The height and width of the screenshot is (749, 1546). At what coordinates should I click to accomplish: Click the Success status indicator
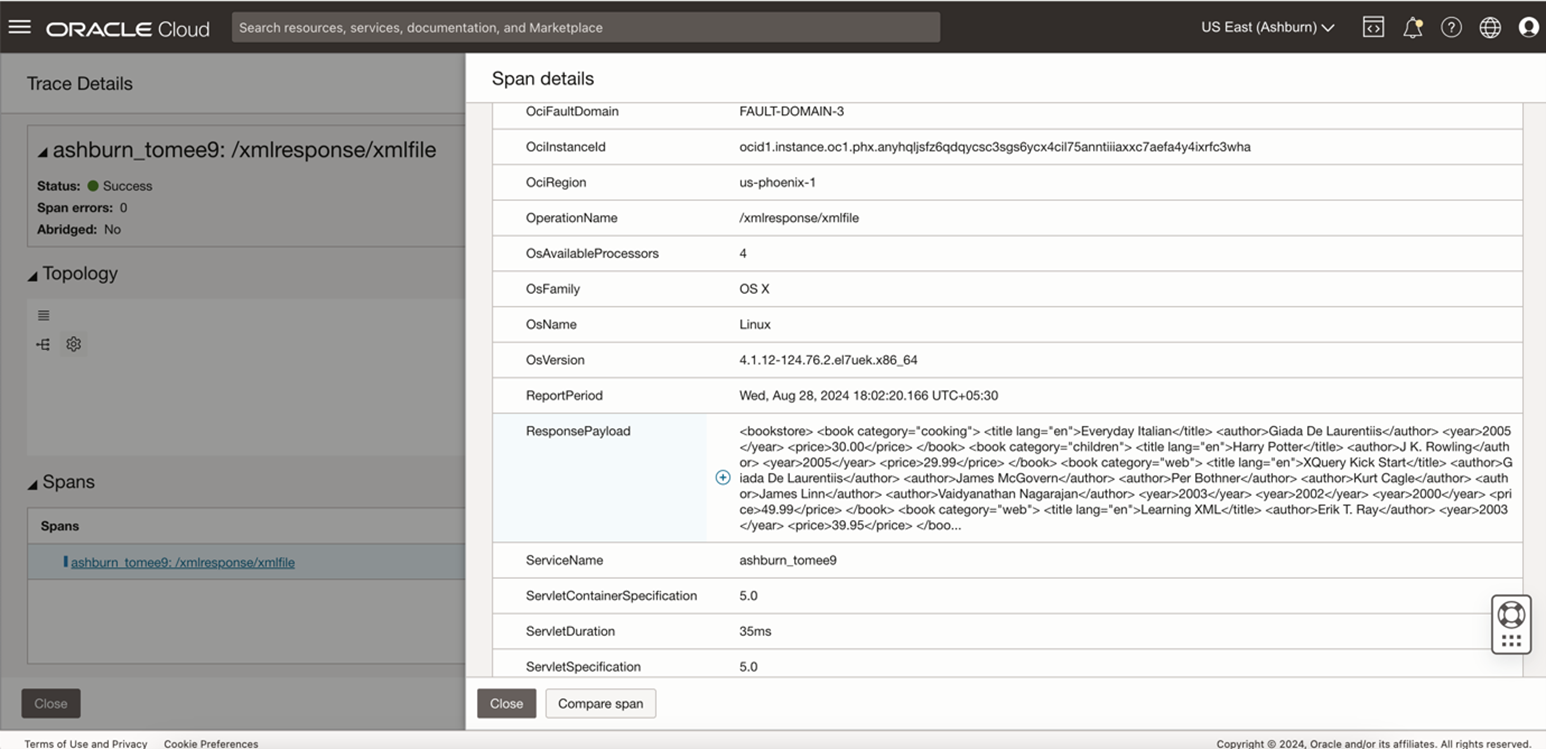point(120,186)
